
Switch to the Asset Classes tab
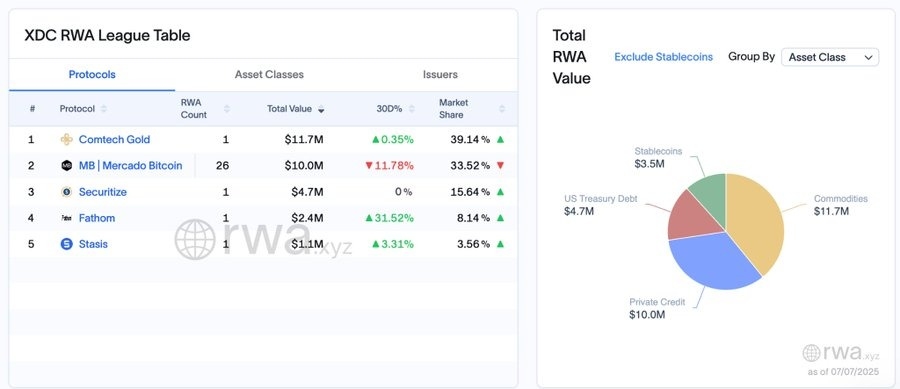point(269,75)
